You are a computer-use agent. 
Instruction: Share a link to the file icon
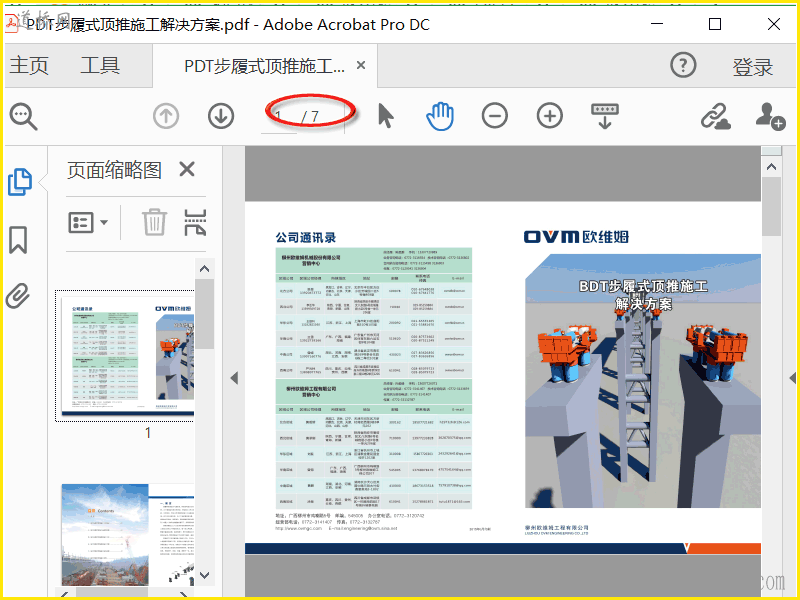click(x=715, y=116)
